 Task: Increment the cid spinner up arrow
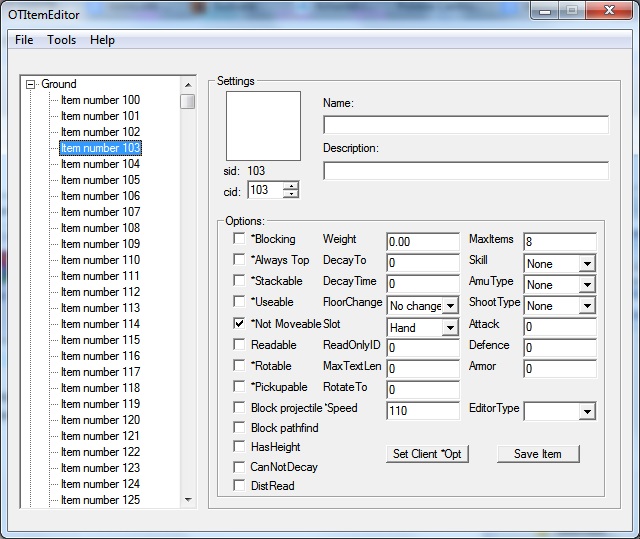tap(291, 186)
